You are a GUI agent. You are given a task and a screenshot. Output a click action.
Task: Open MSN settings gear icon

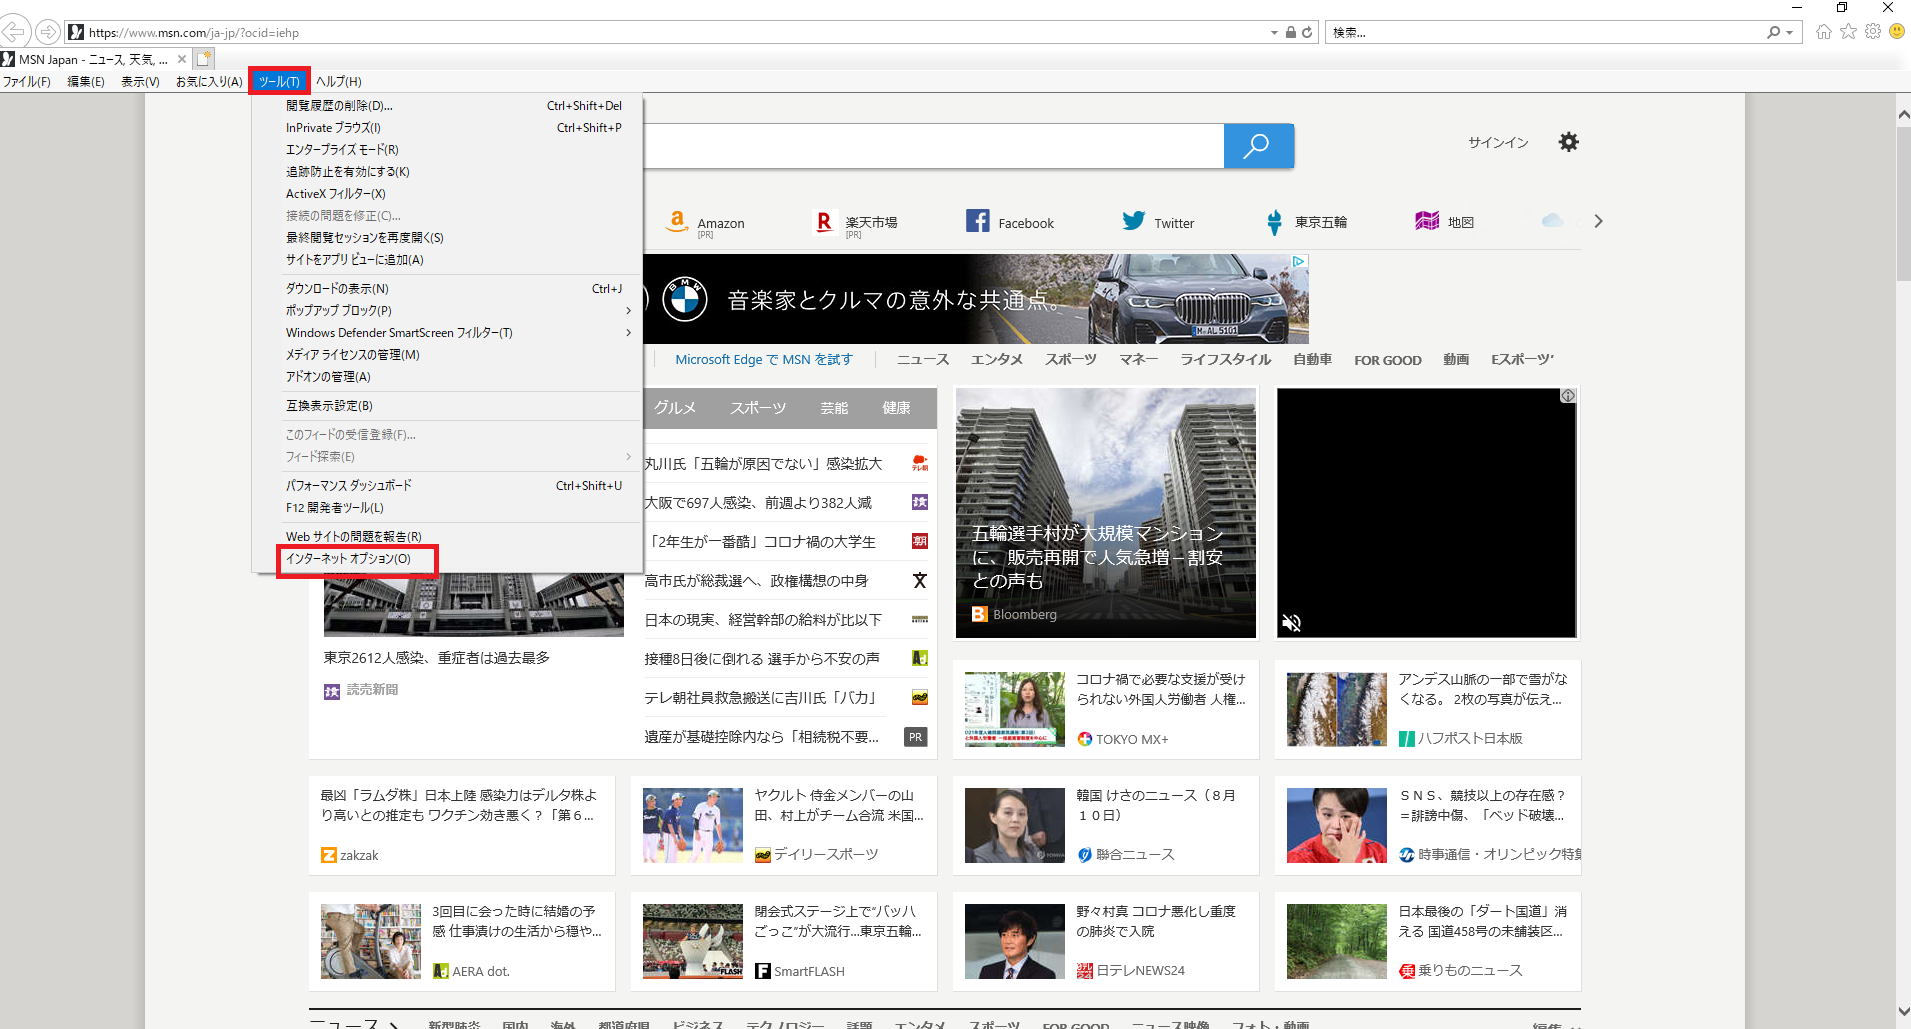[1568, 142]
